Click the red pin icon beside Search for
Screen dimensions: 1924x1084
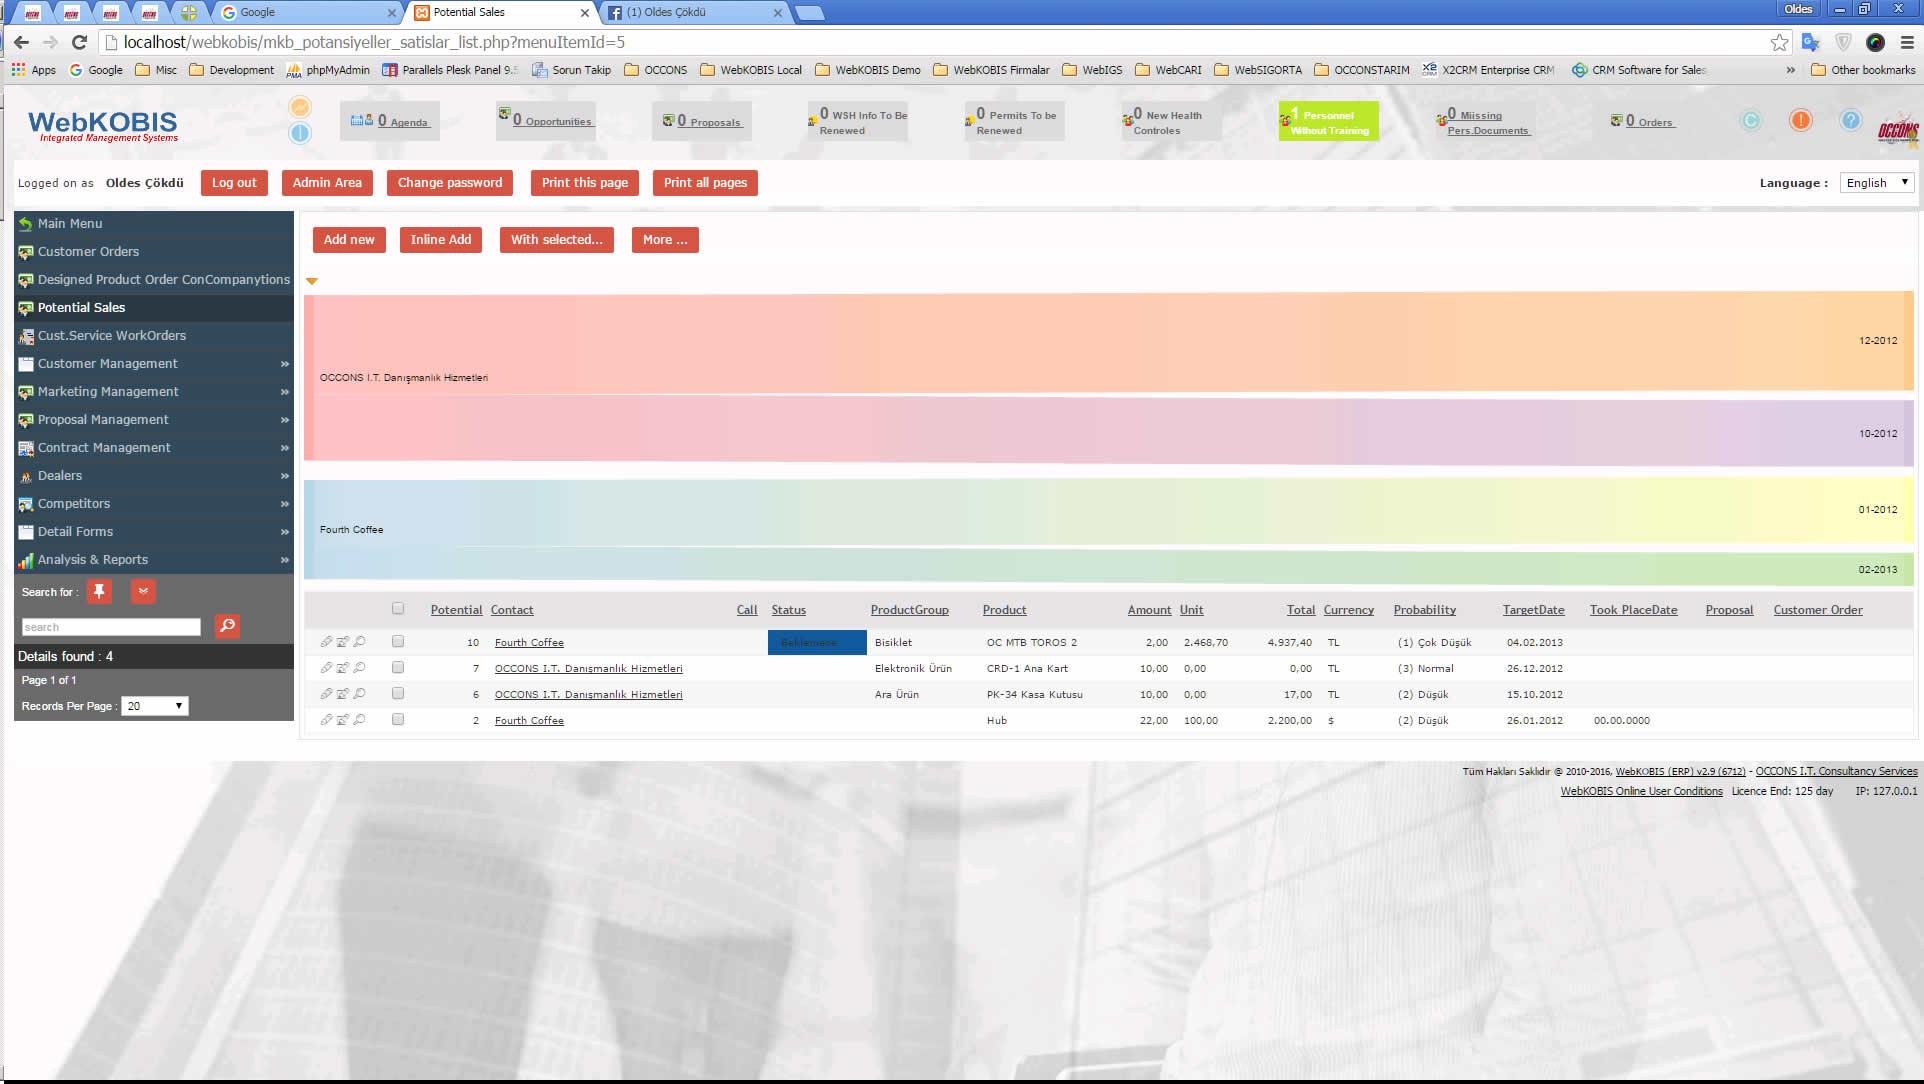pos(99,592)
